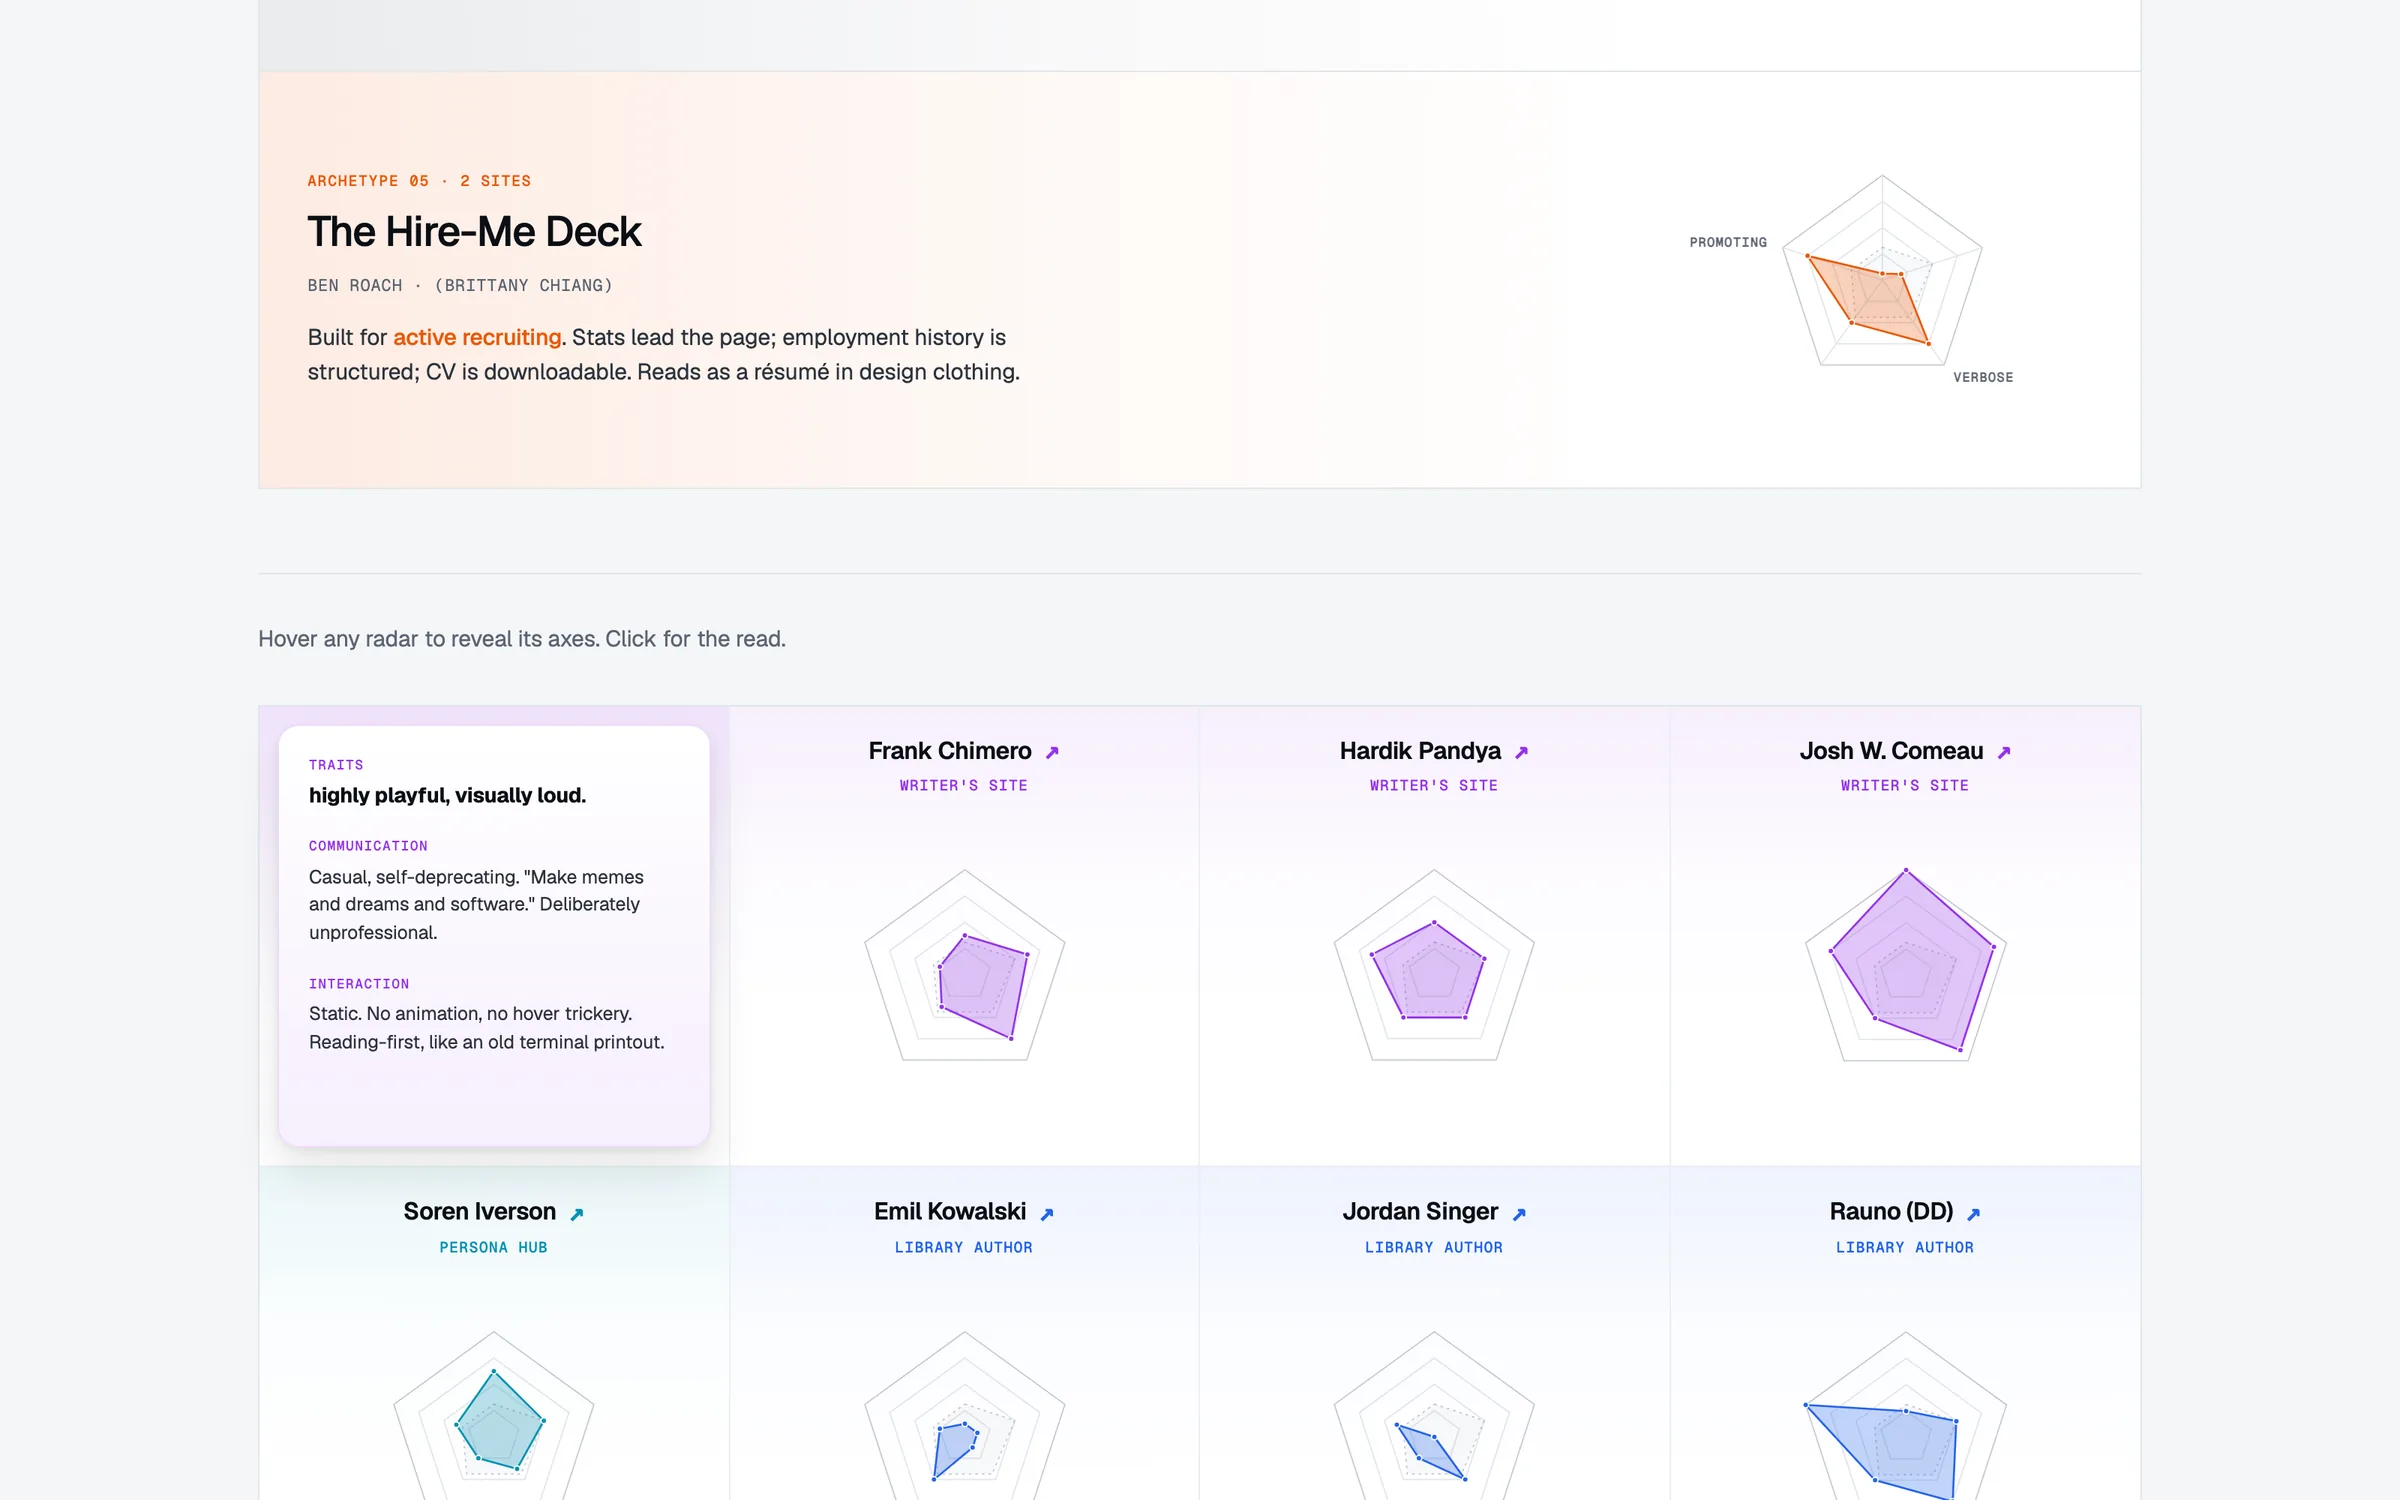Click the "VERBOSE" axis label

(x=1983, y=378)
